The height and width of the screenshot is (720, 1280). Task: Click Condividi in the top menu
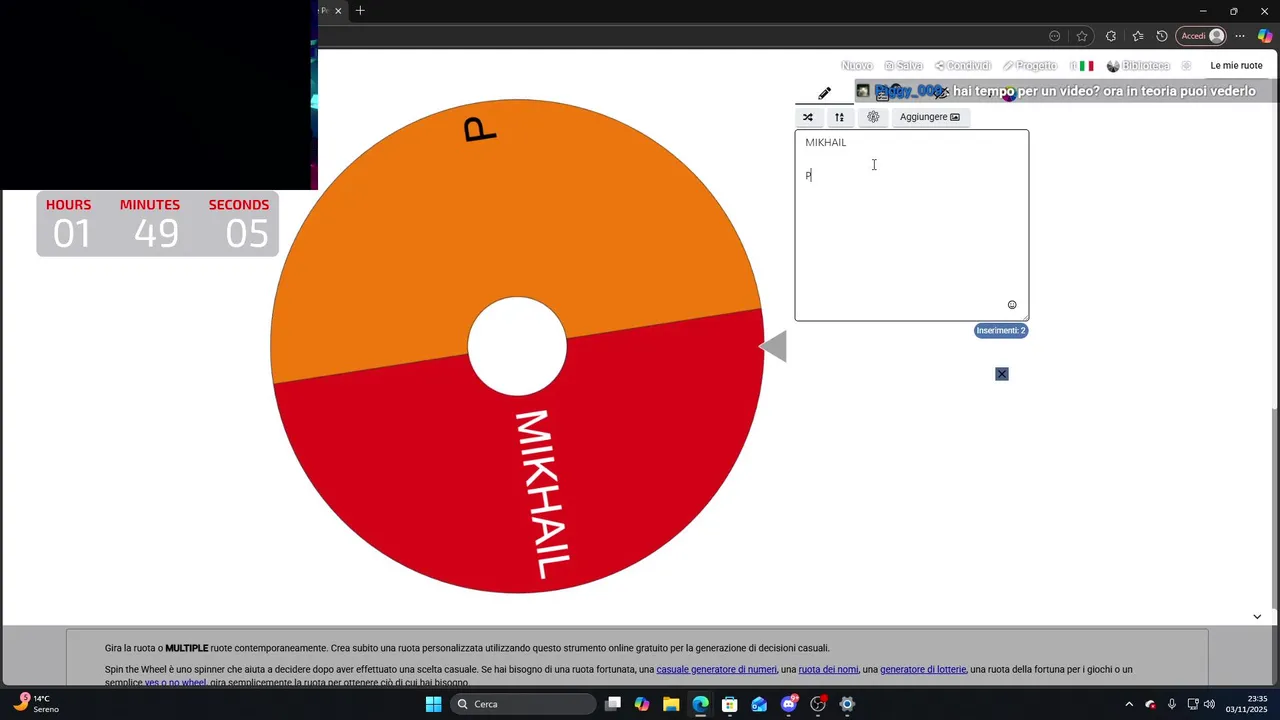point(962,66)
